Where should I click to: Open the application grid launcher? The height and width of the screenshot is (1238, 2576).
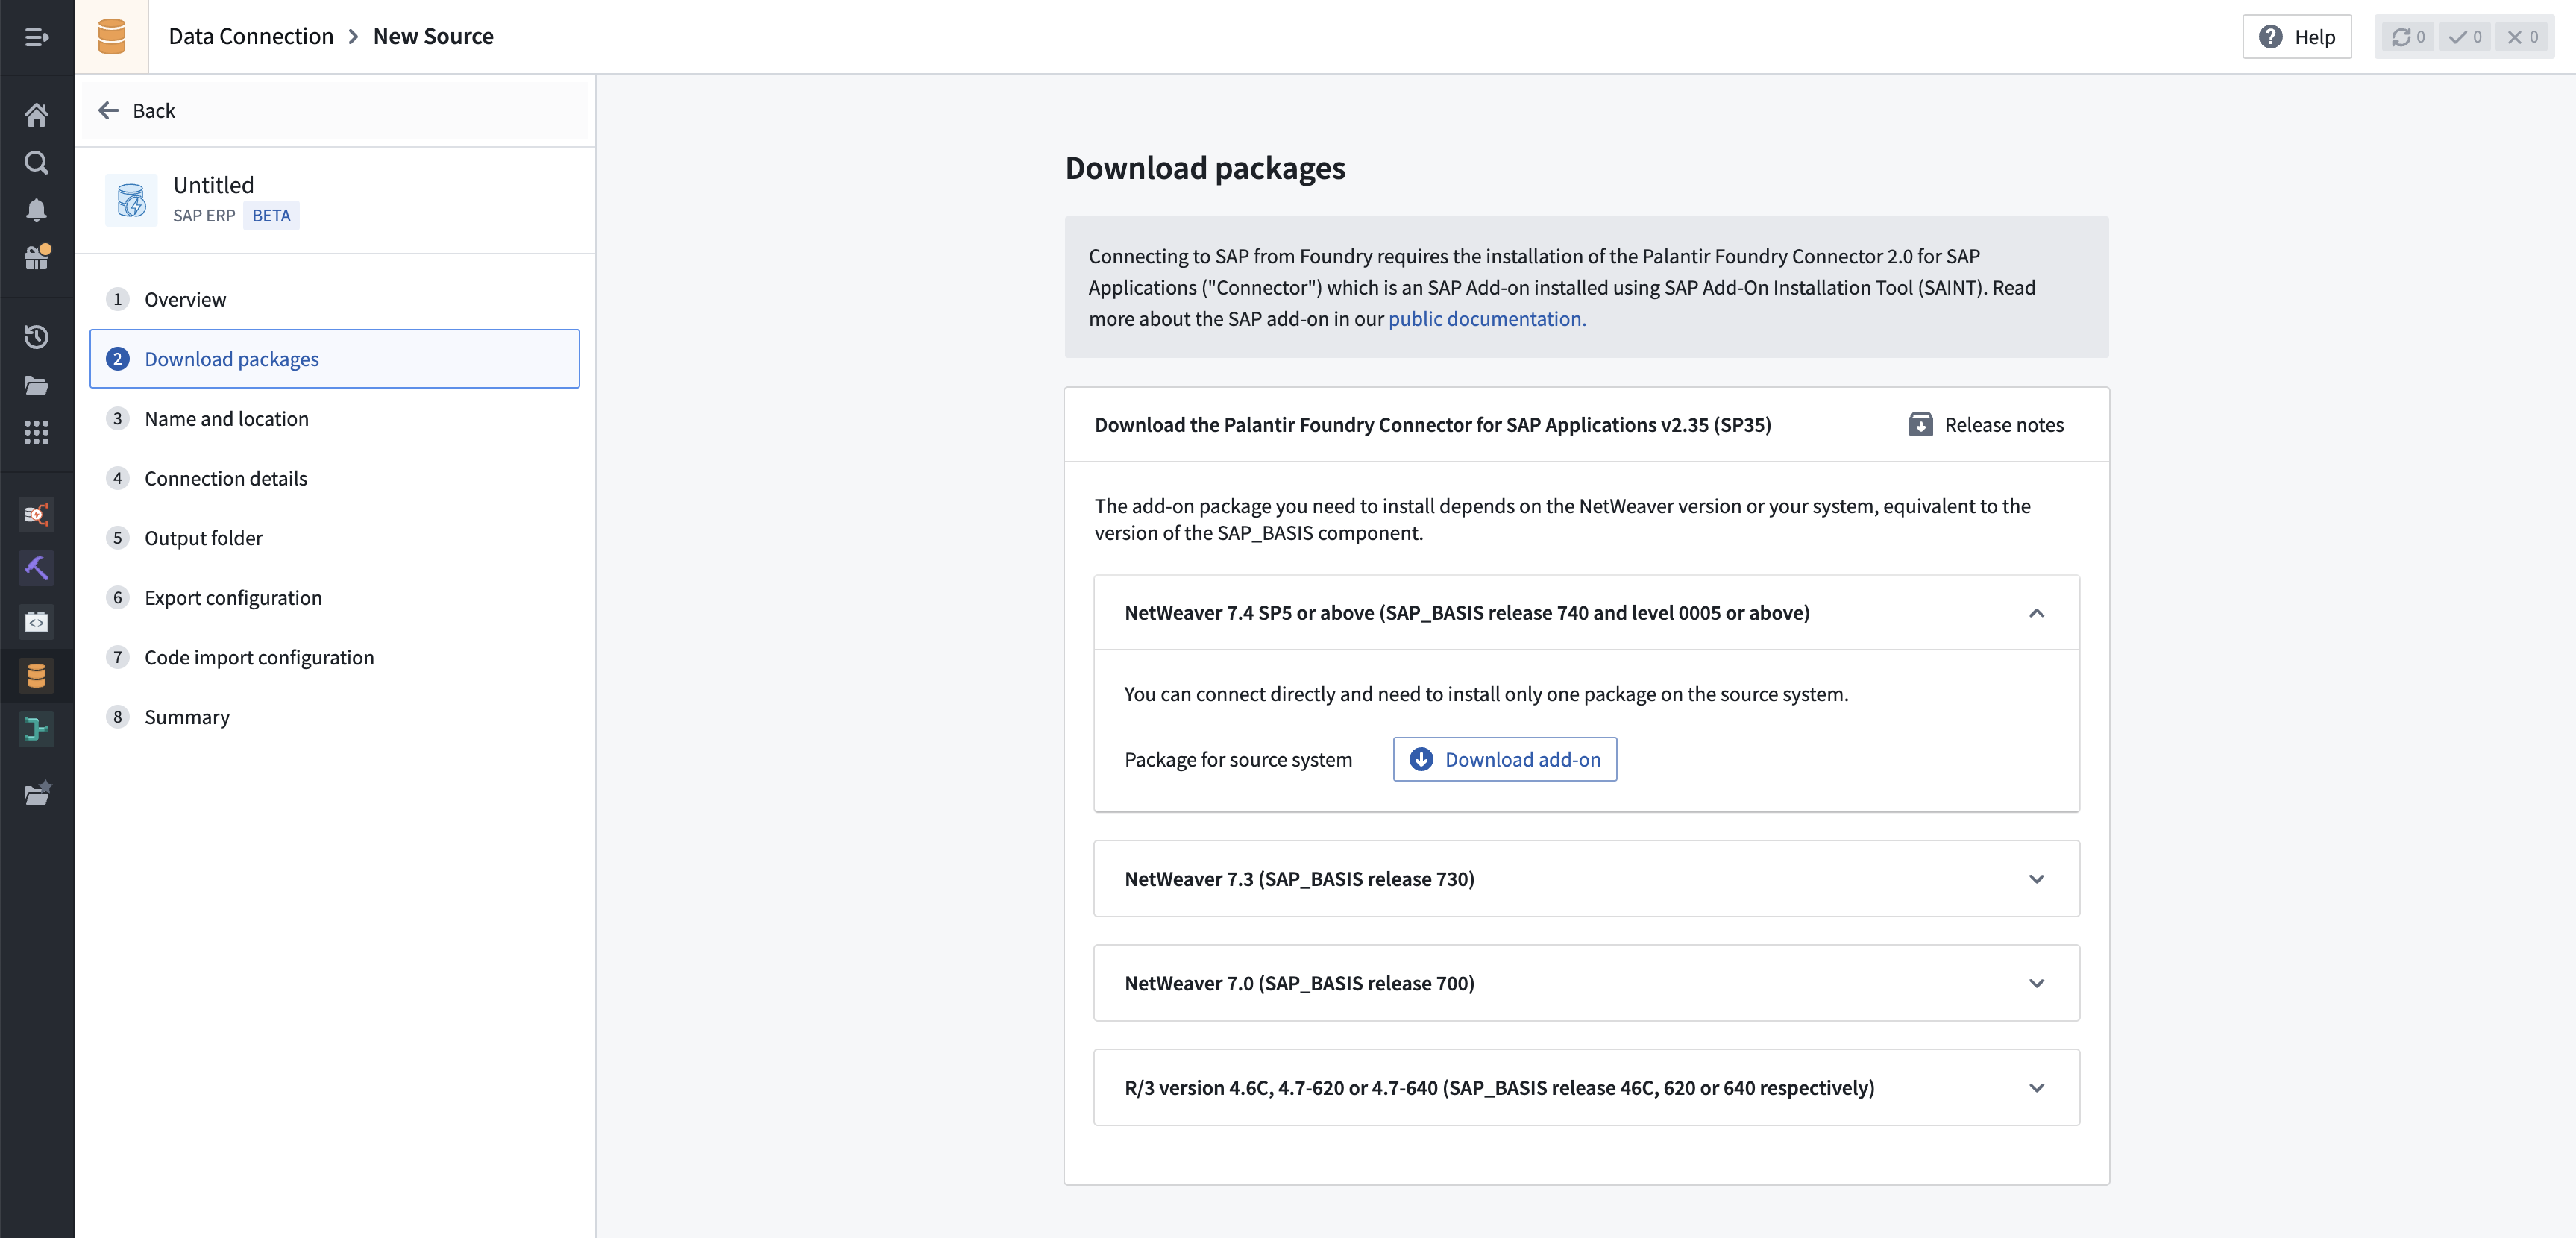[37, 433]
